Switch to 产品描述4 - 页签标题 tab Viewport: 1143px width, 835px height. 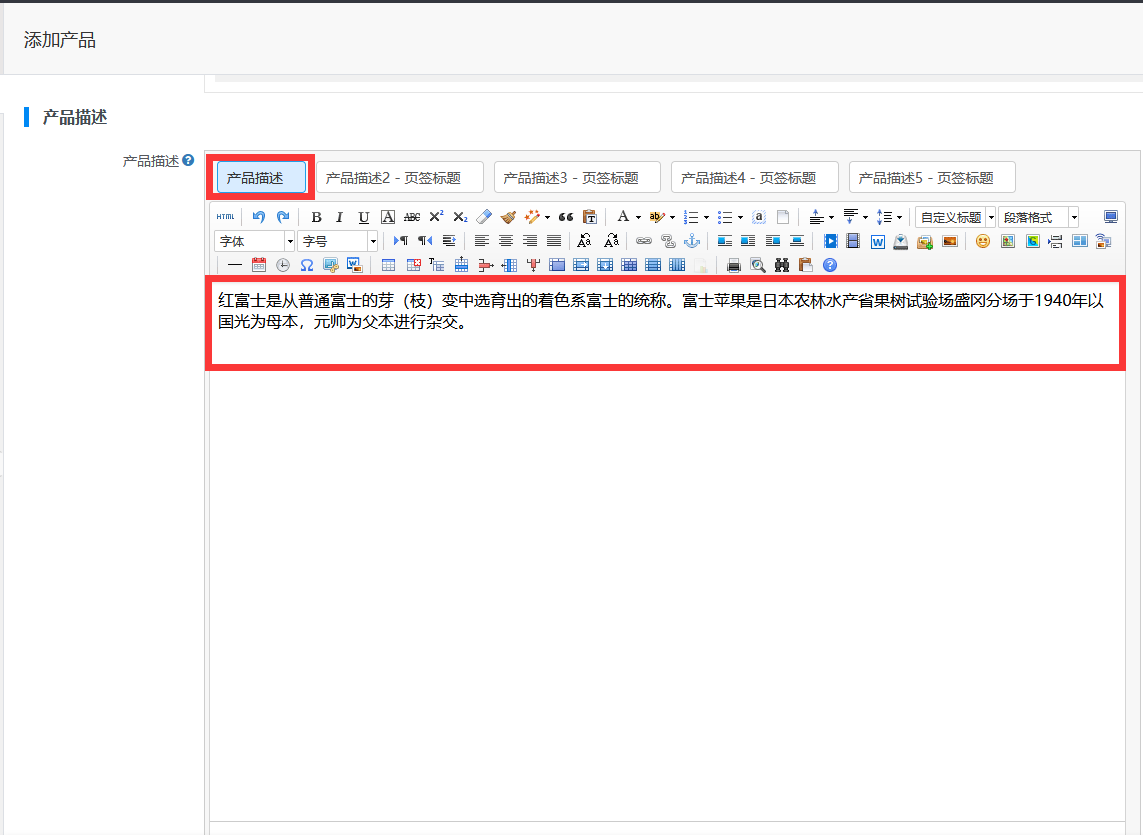(754, 178)
